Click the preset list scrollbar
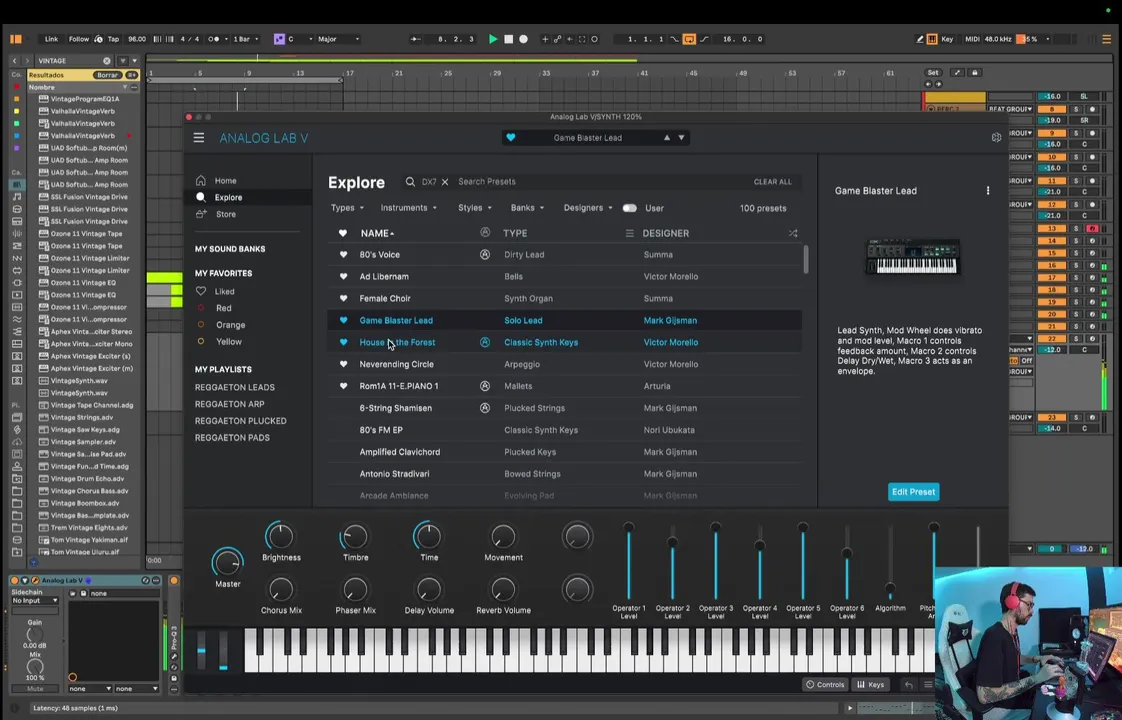 (806, 259)
